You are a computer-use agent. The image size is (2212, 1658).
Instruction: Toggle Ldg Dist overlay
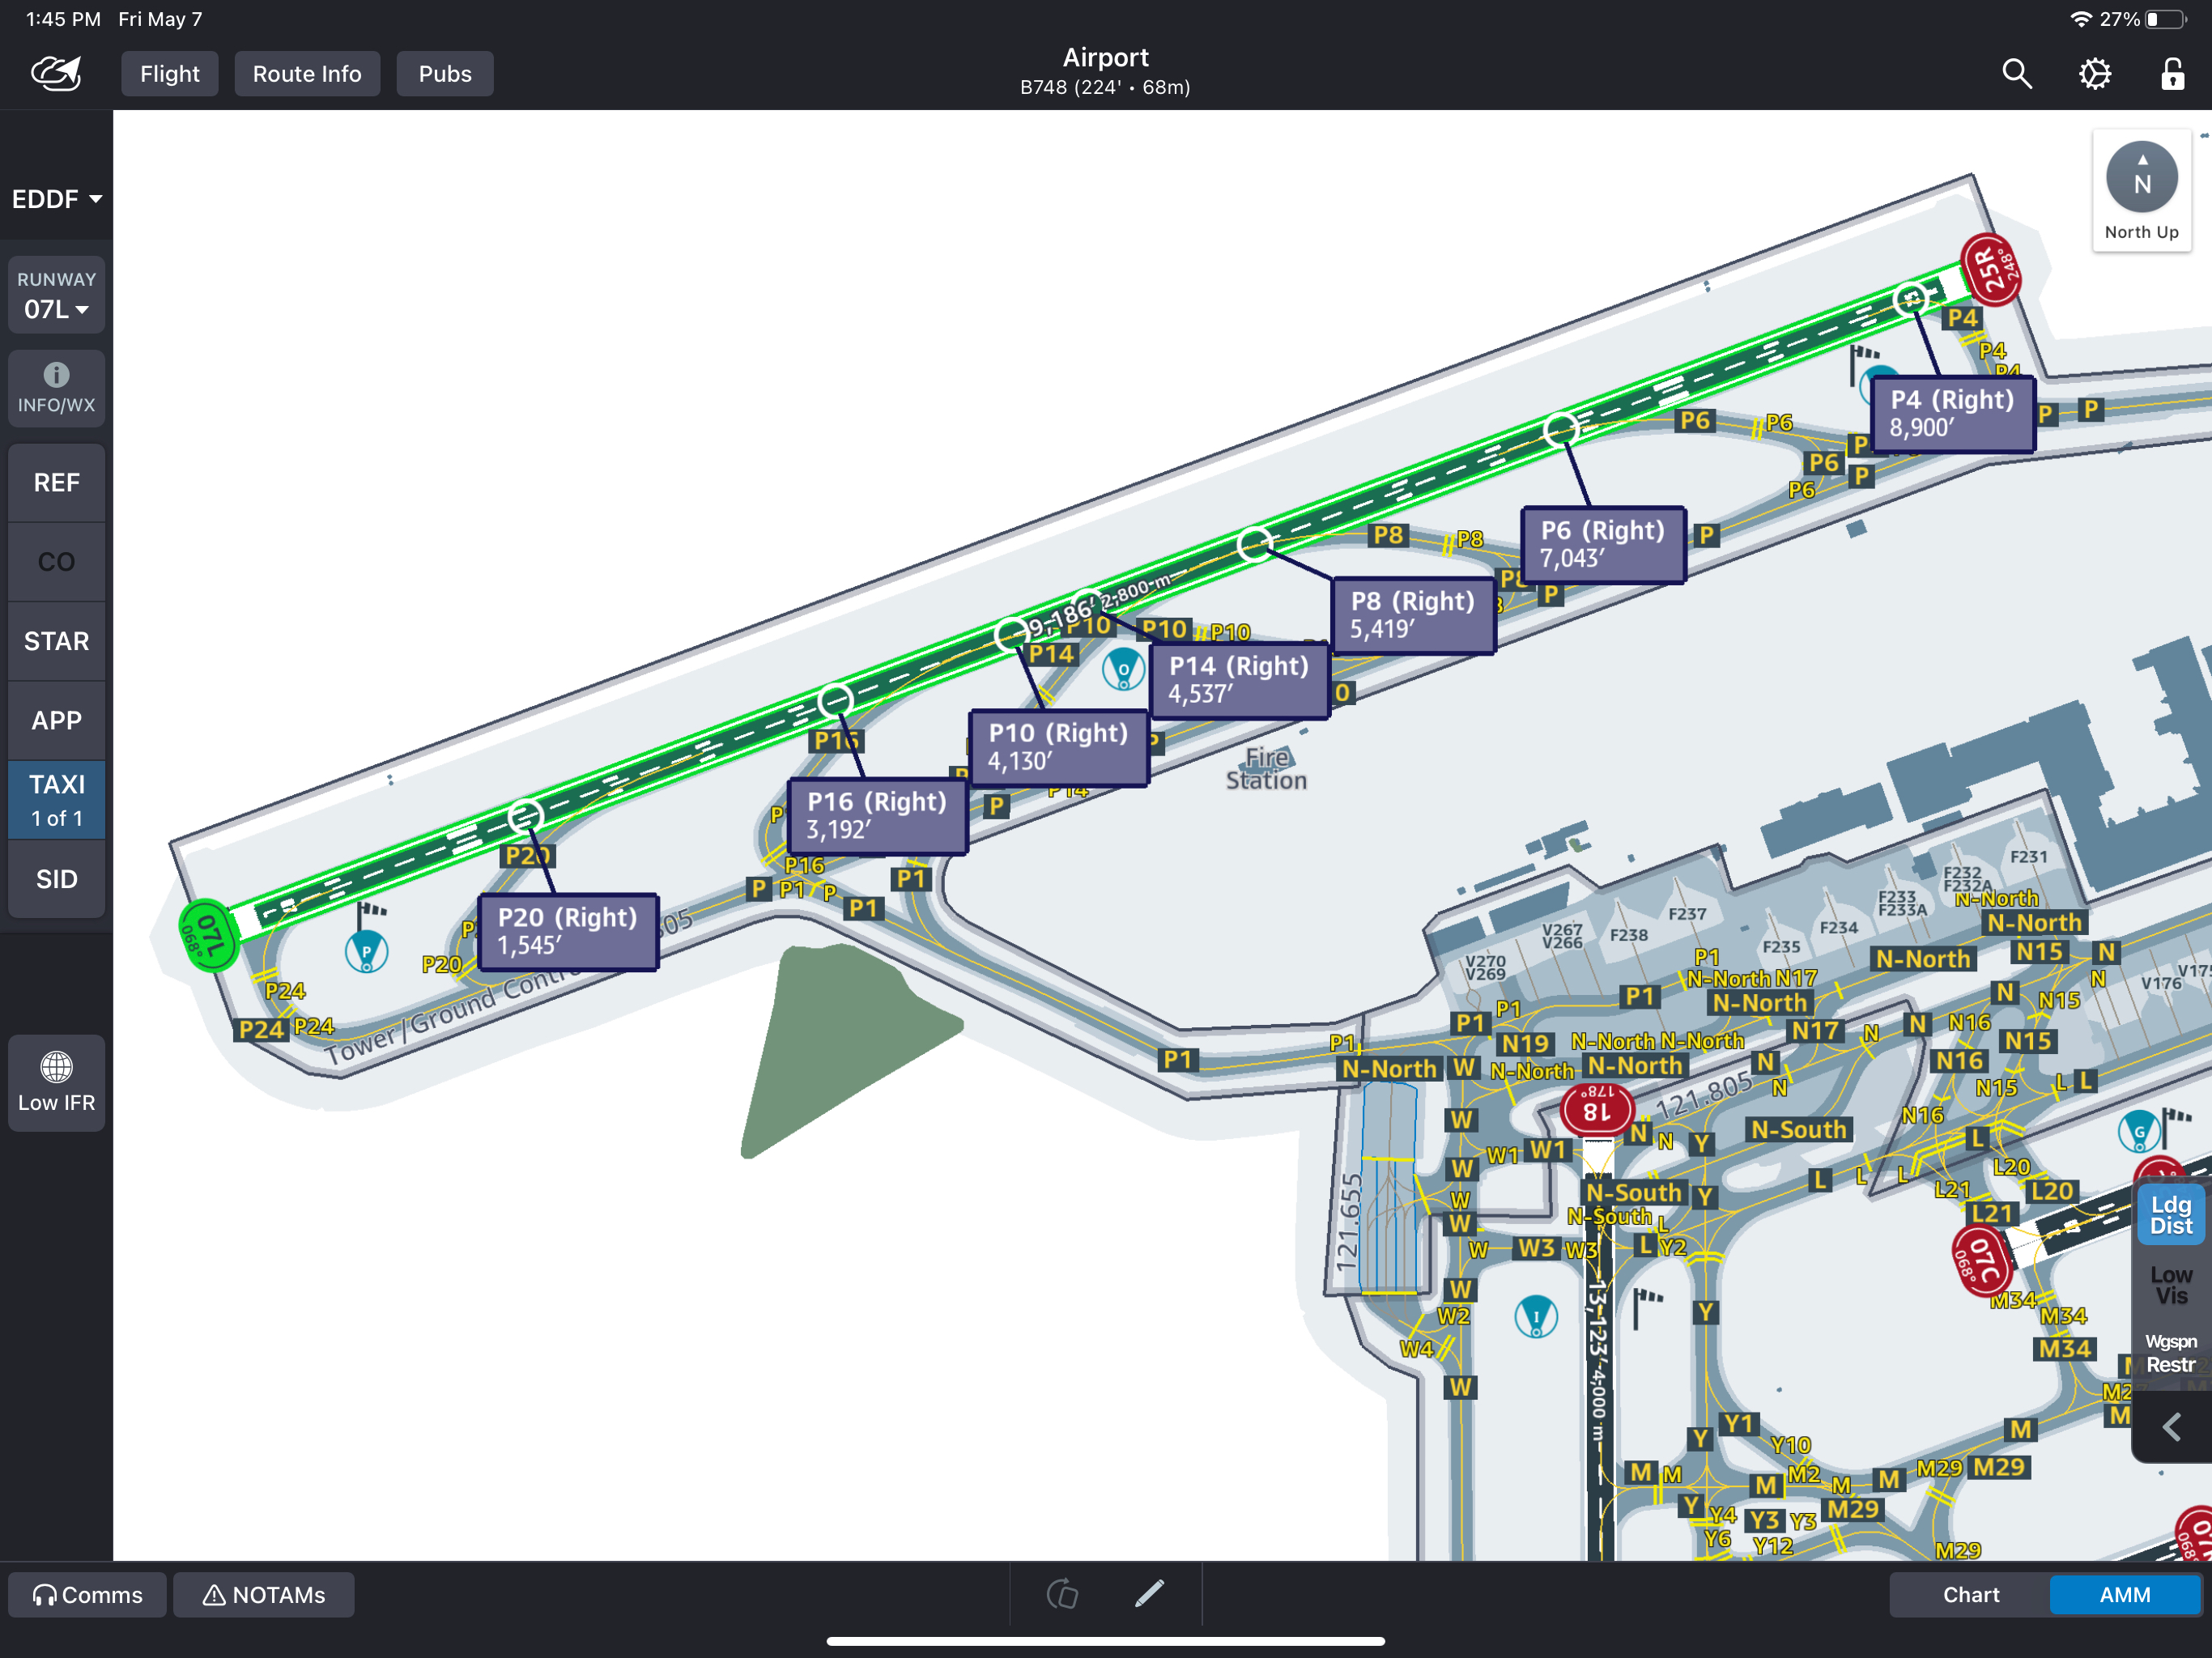[2171, 1215]
